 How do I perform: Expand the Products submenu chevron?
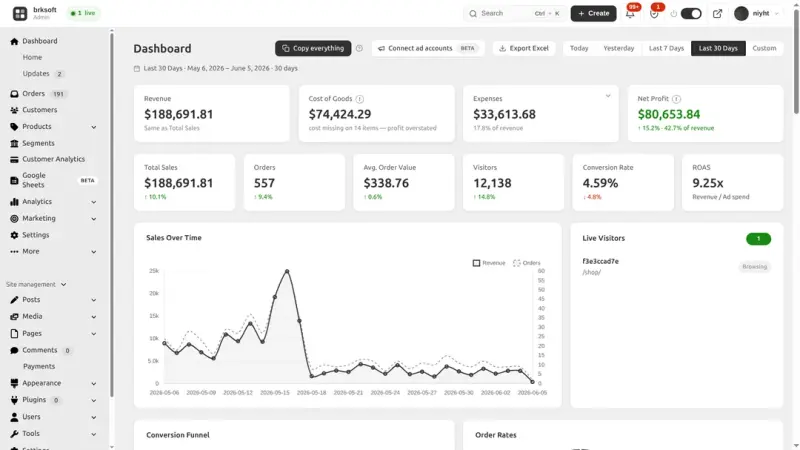(x=94, y=127)
